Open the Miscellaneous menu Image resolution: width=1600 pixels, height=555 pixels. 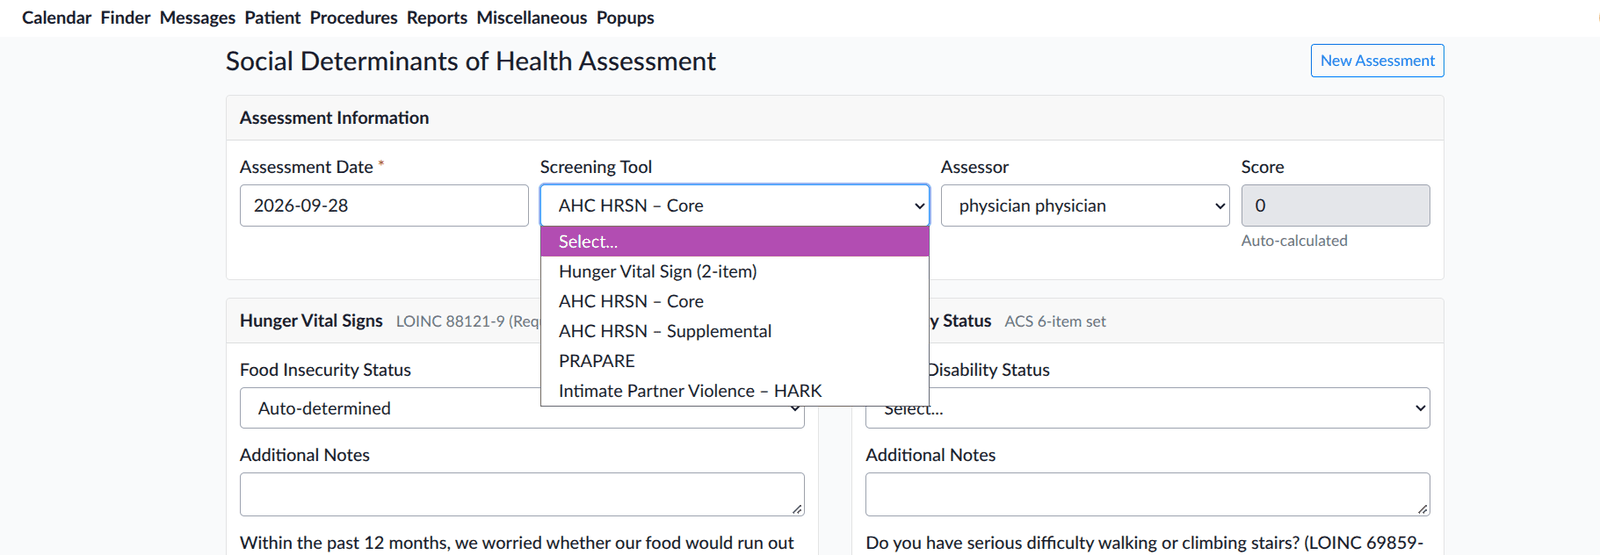532,18
